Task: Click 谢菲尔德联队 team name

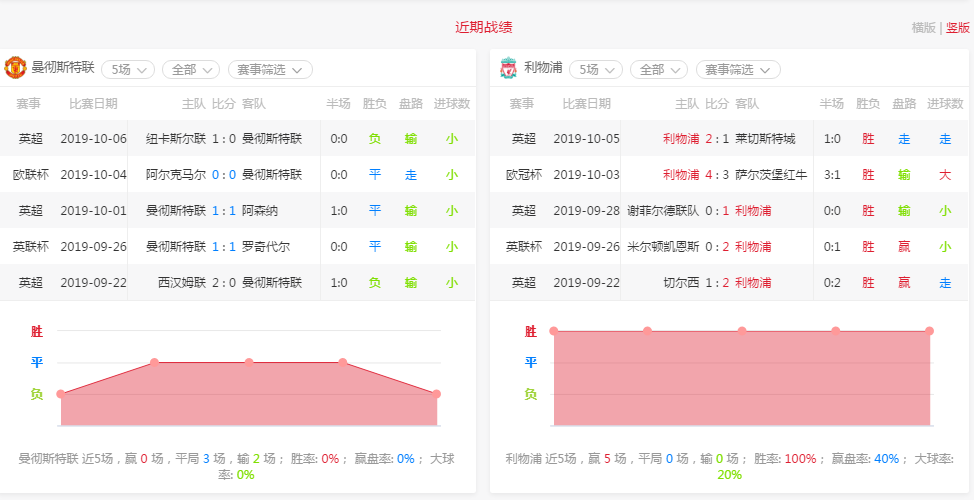Action: coord(663,211)
